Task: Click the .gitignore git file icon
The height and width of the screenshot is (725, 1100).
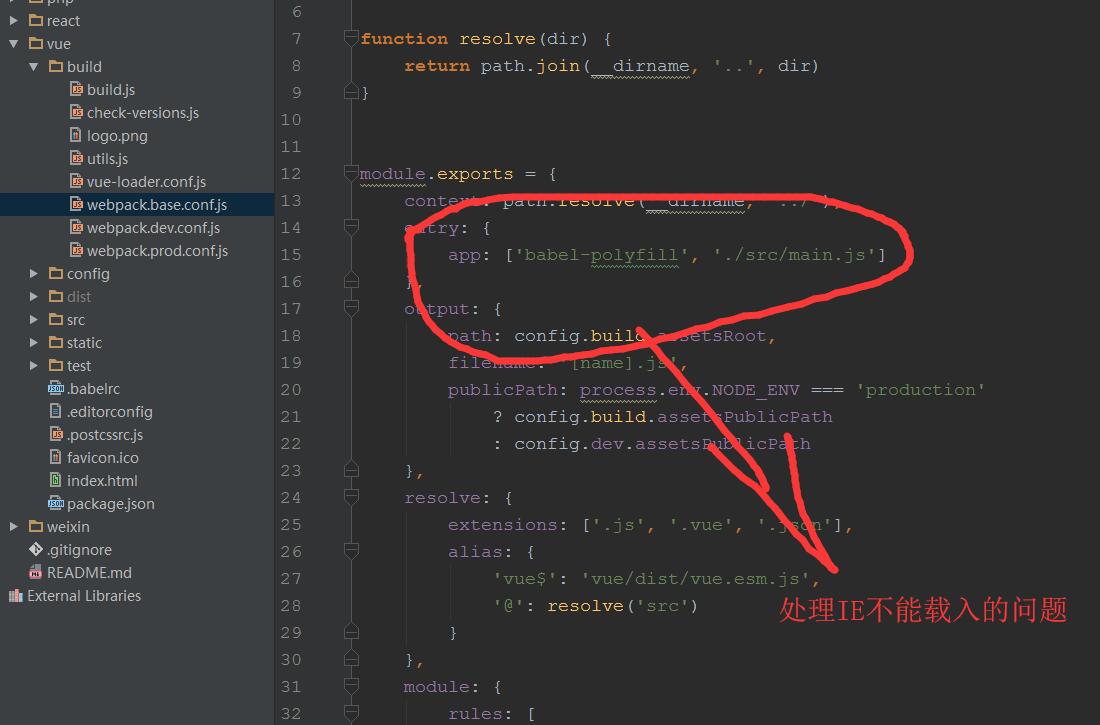Action: point(36,549)
